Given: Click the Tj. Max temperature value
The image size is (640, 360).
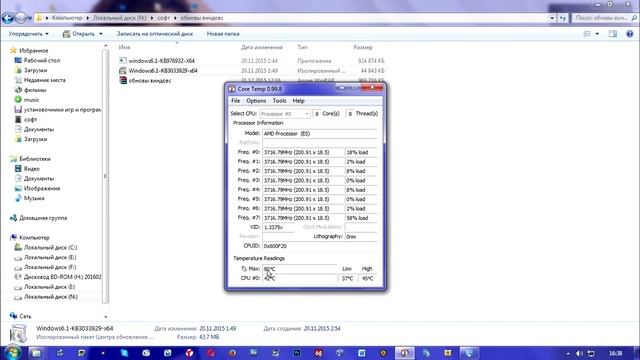Looking at the screenshot, I should tap(300, 269).
